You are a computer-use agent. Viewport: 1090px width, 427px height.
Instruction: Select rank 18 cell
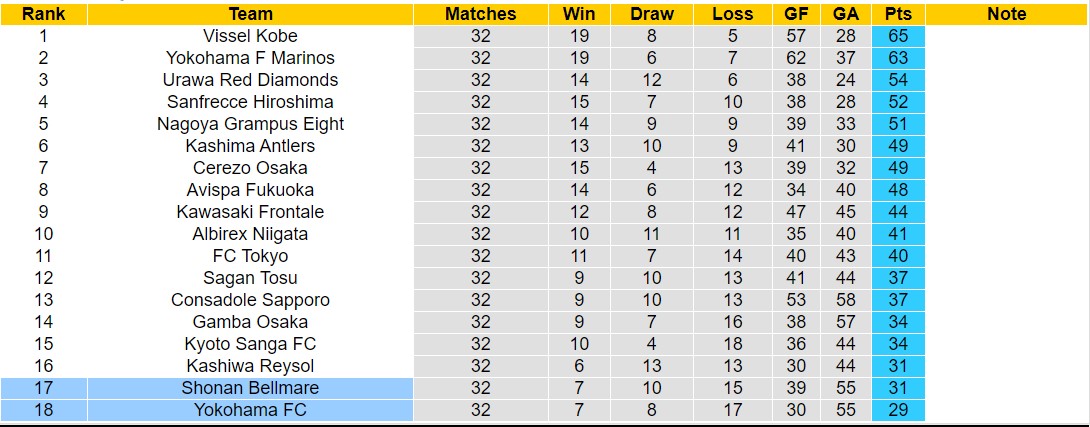click(x=43, y=410)
